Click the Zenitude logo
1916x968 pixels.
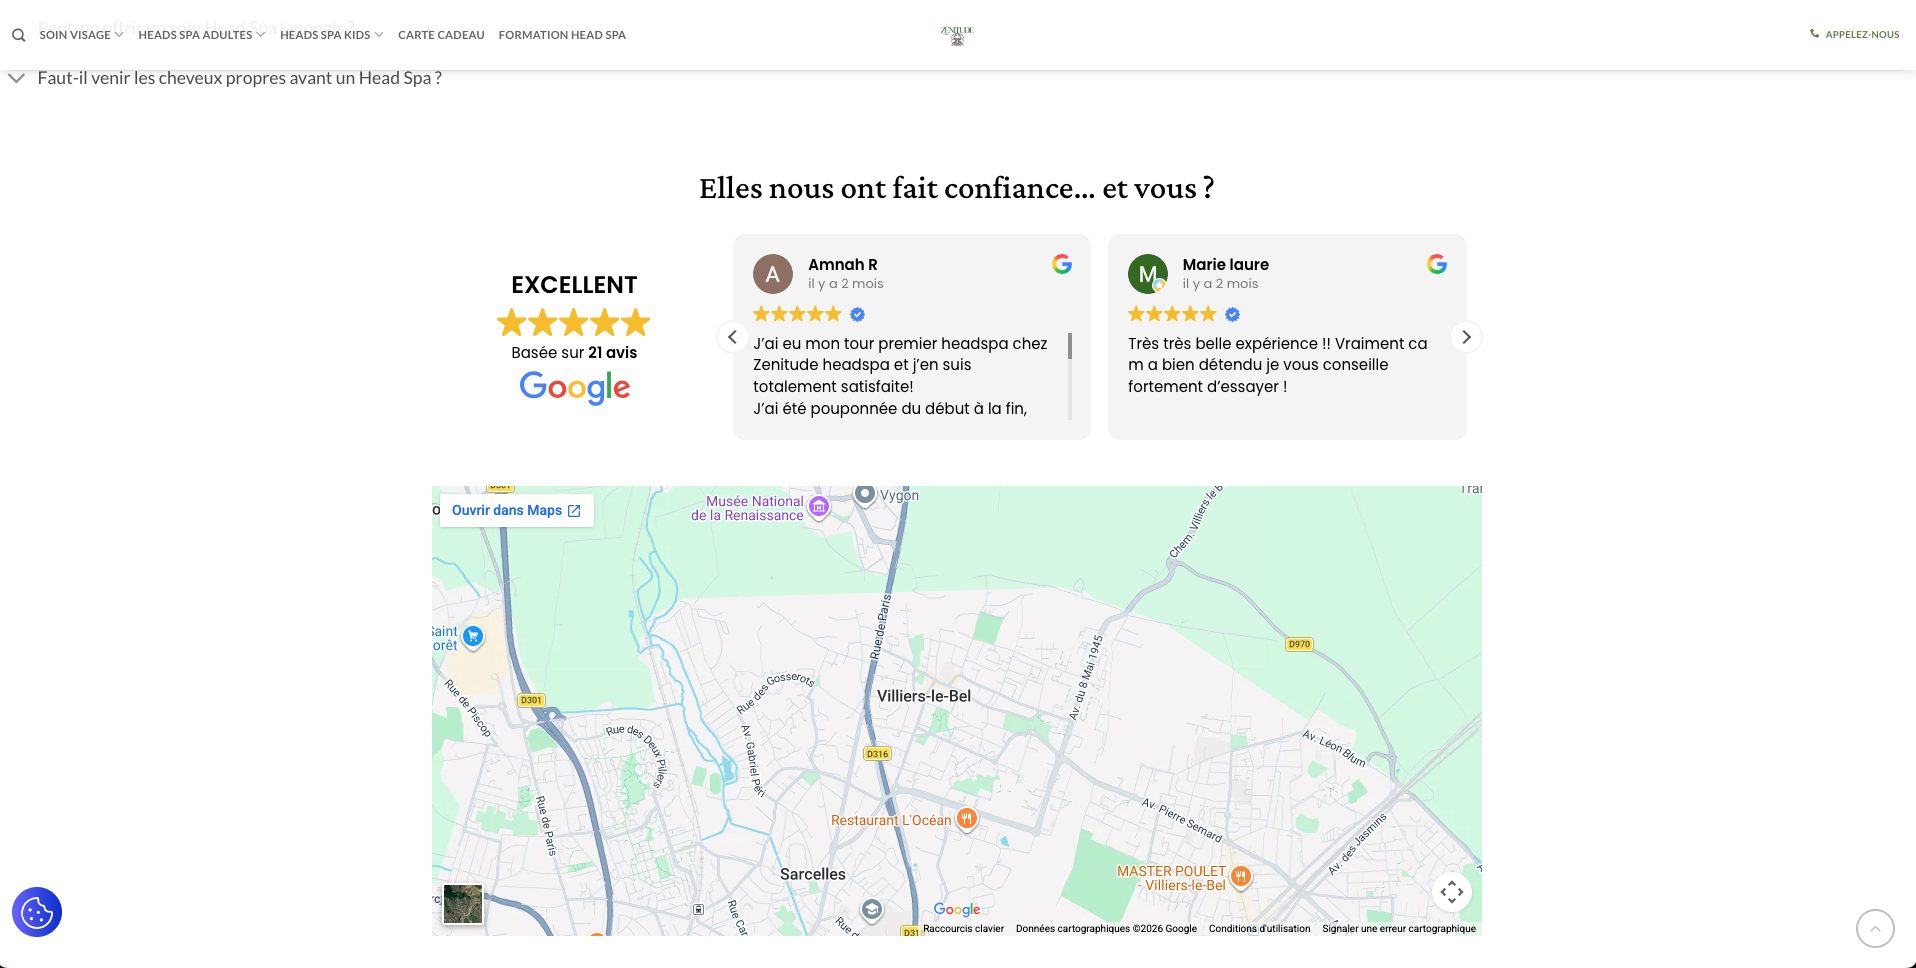[957, 35]
